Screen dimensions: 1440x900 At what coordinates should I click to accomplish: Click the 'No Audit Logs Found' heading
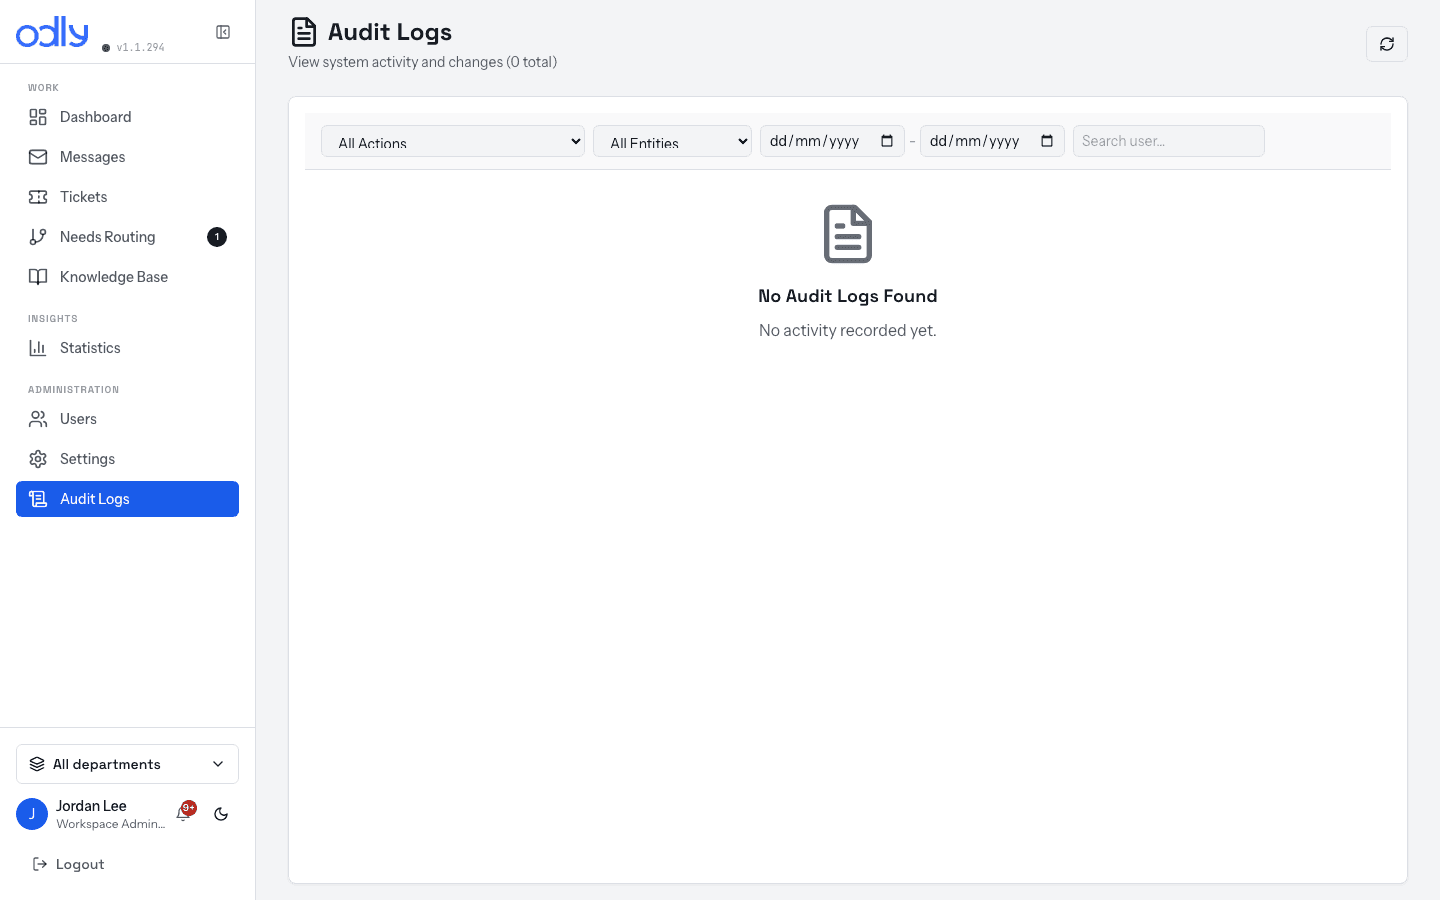(848, 296)
